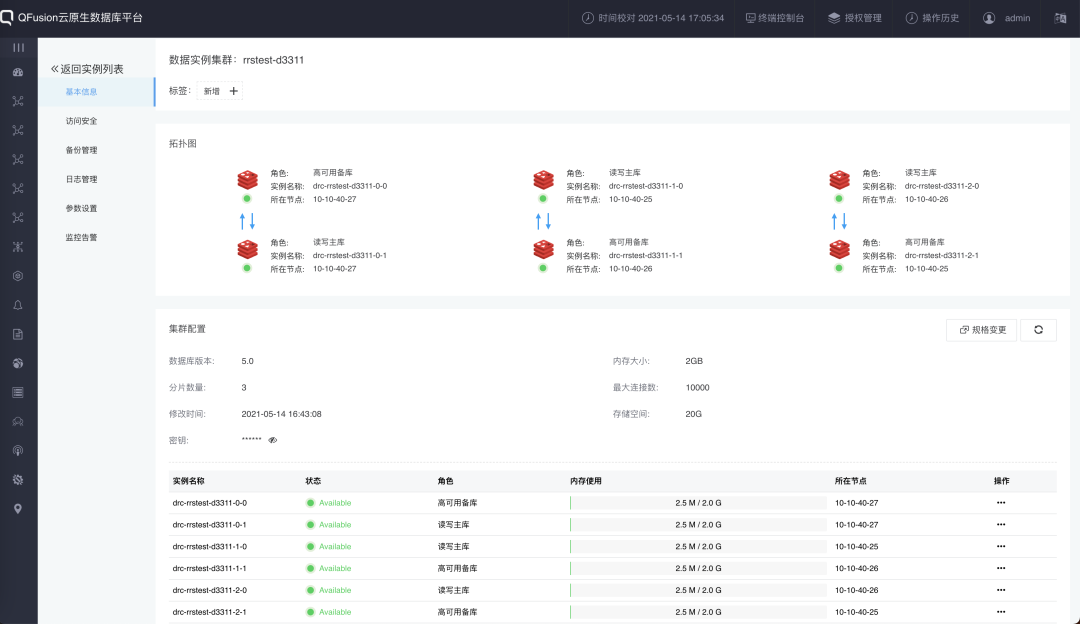Image resolution: width=1080 pixels, height=624 pixels.
Task: Open actions menu for drc-rrstest-d3311-2-0 row
Action: (x=1001, y=590)
